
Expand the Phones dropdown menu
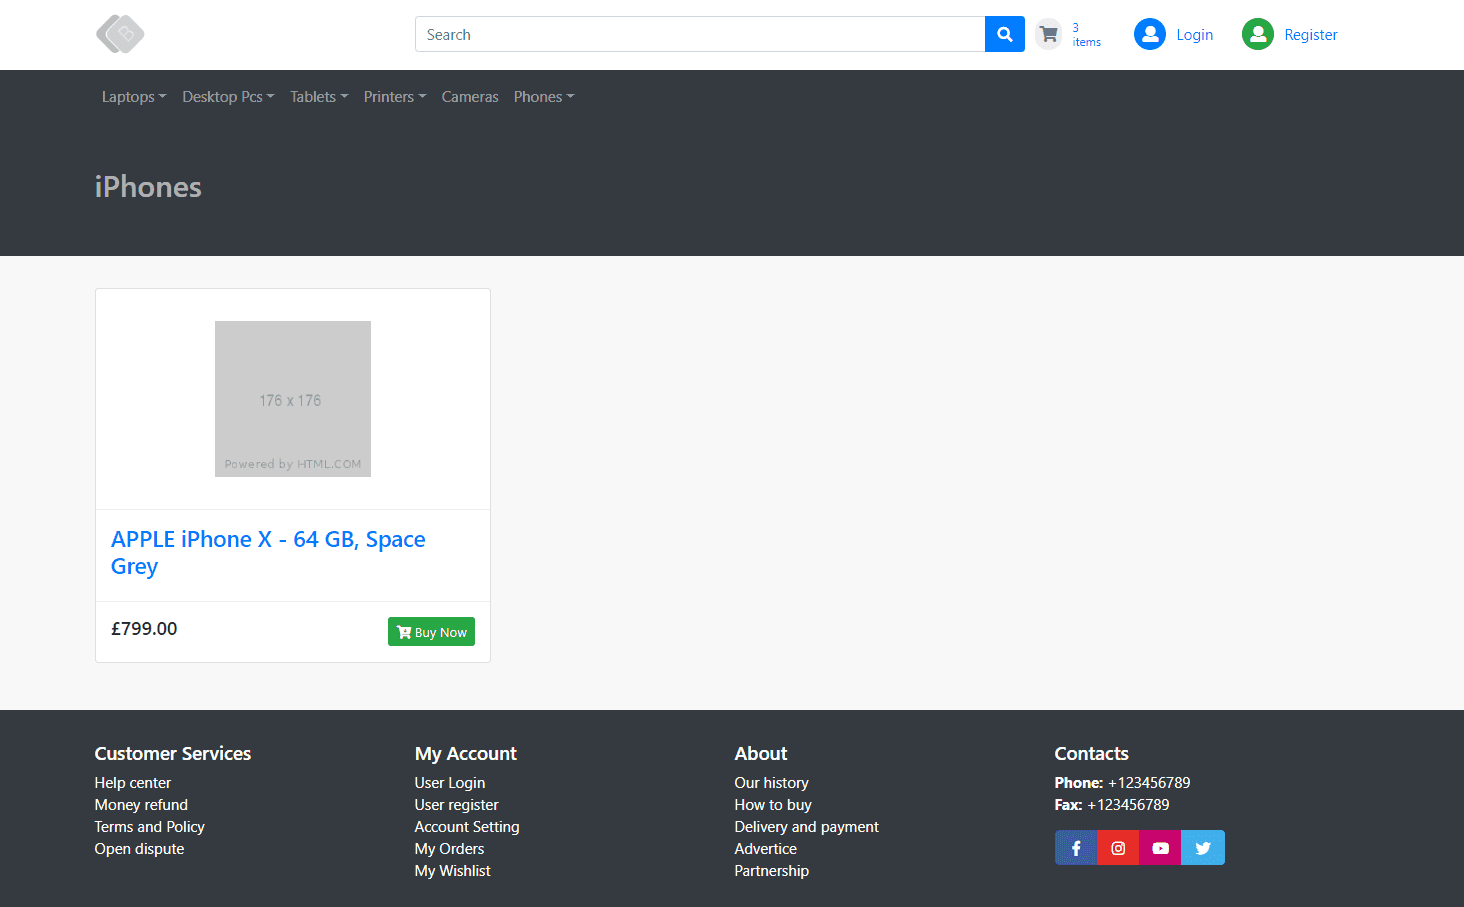point(544,97)
